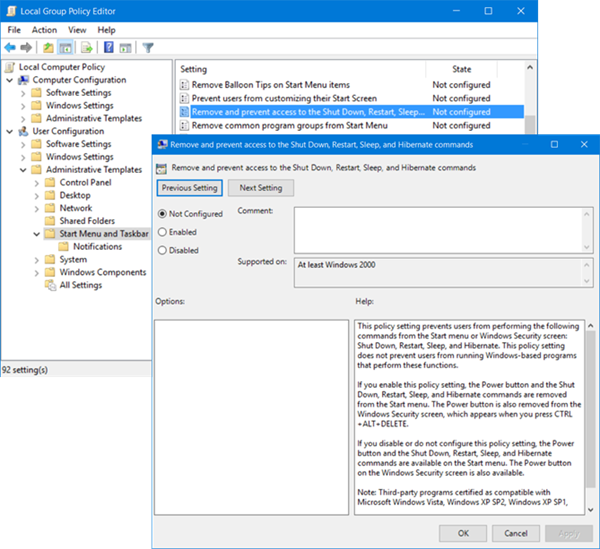The width and height of the screenshot is (600, 549).
Task: Click the Forward arrow toolbar icon
Action: (x=26, y=48)
